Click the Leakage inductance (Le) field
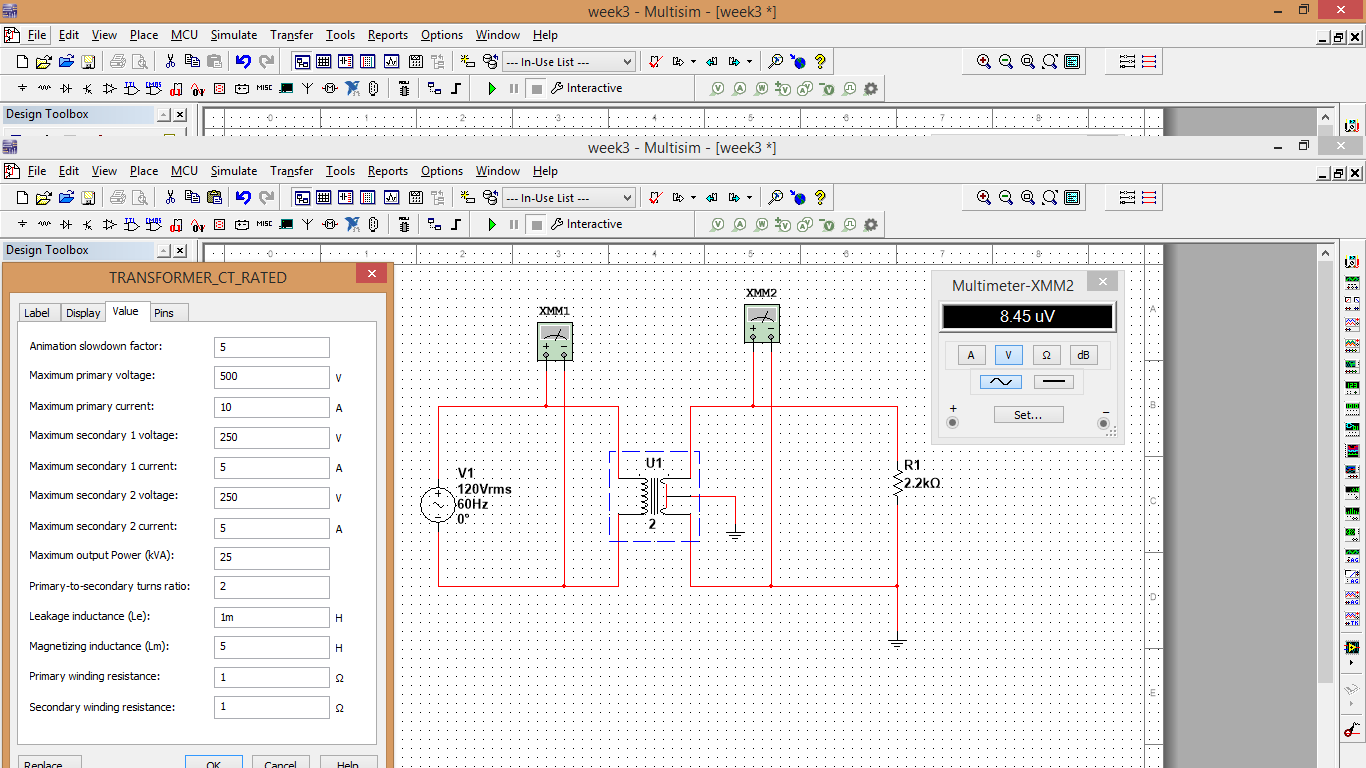The height and width of the screenshot is (768, 1366). [272, 617]
